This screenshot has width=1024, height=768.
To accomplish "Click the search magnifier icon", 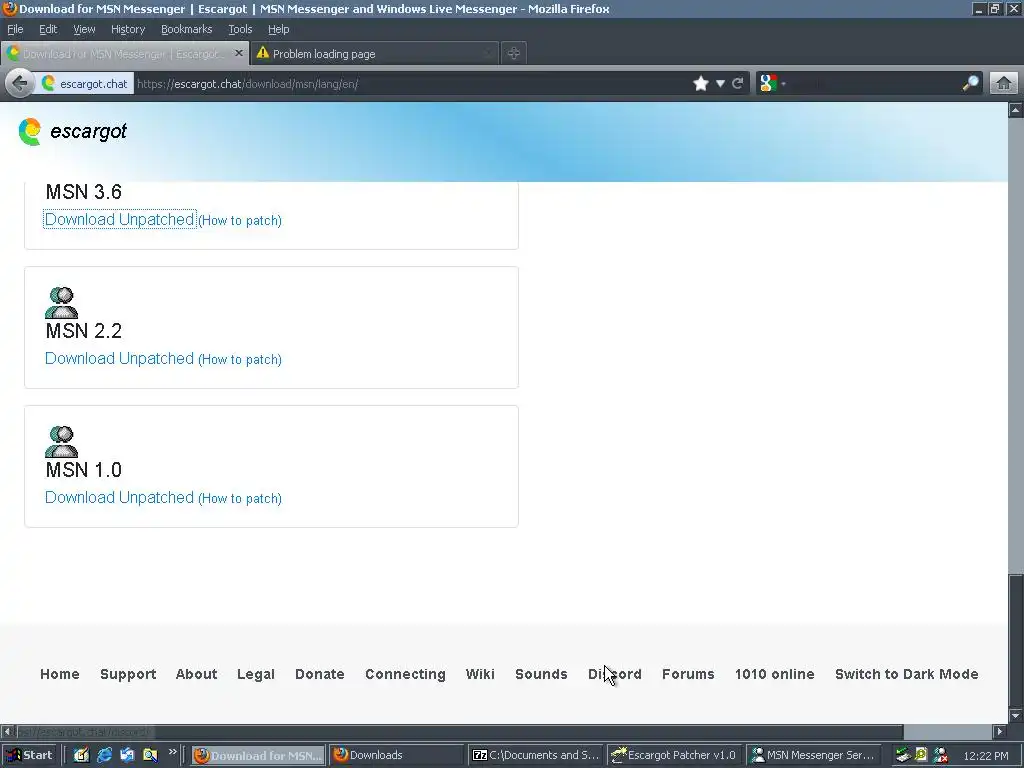I will pyautogui.click(x=970, y=84).
